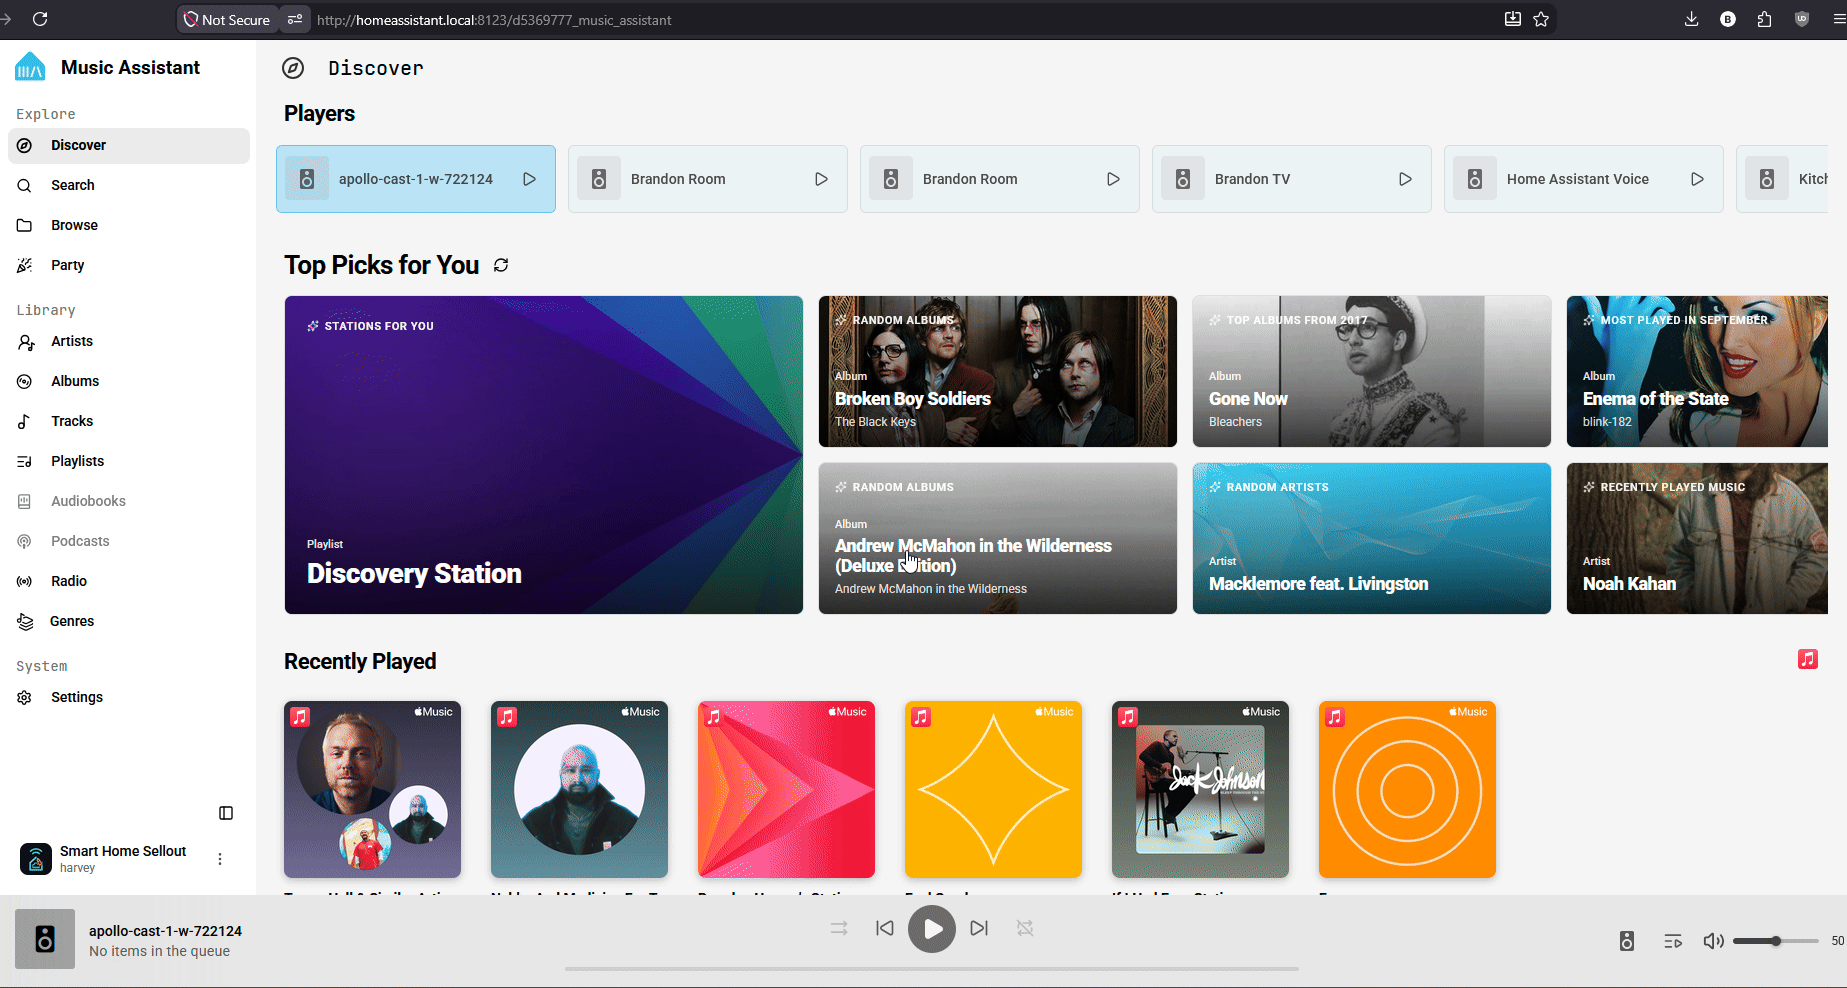The height and width of the screenshot is (988, 1847).
Task: Click the current player artwork thumbnail
Action: tap(45, 939)
